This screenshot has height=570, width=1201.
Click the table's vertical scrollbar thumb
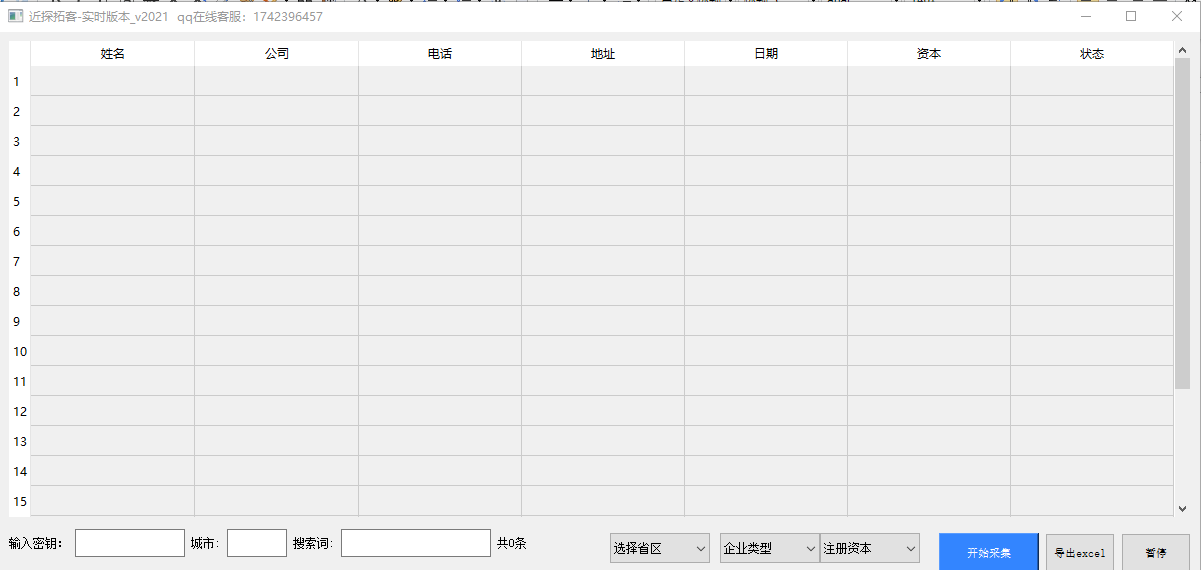point(1182,223)
